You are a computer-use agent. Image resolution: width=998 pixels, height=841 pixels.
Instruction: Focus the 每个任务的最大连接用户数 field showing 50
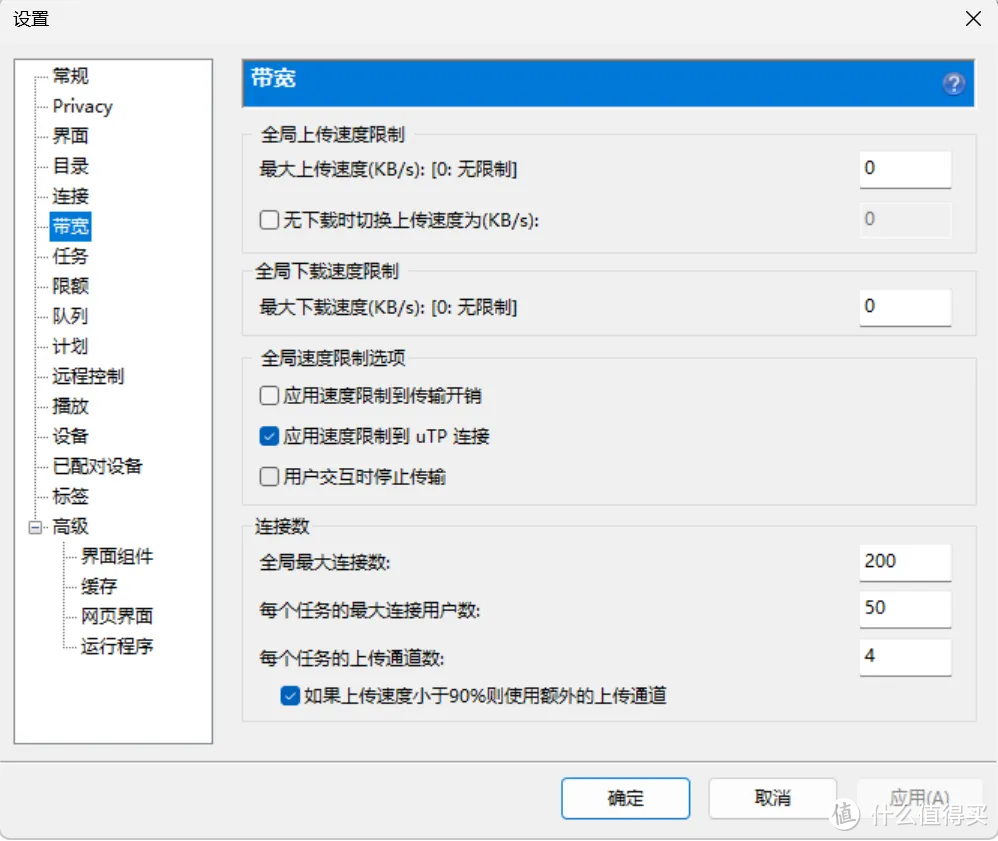tap(905, 609)
